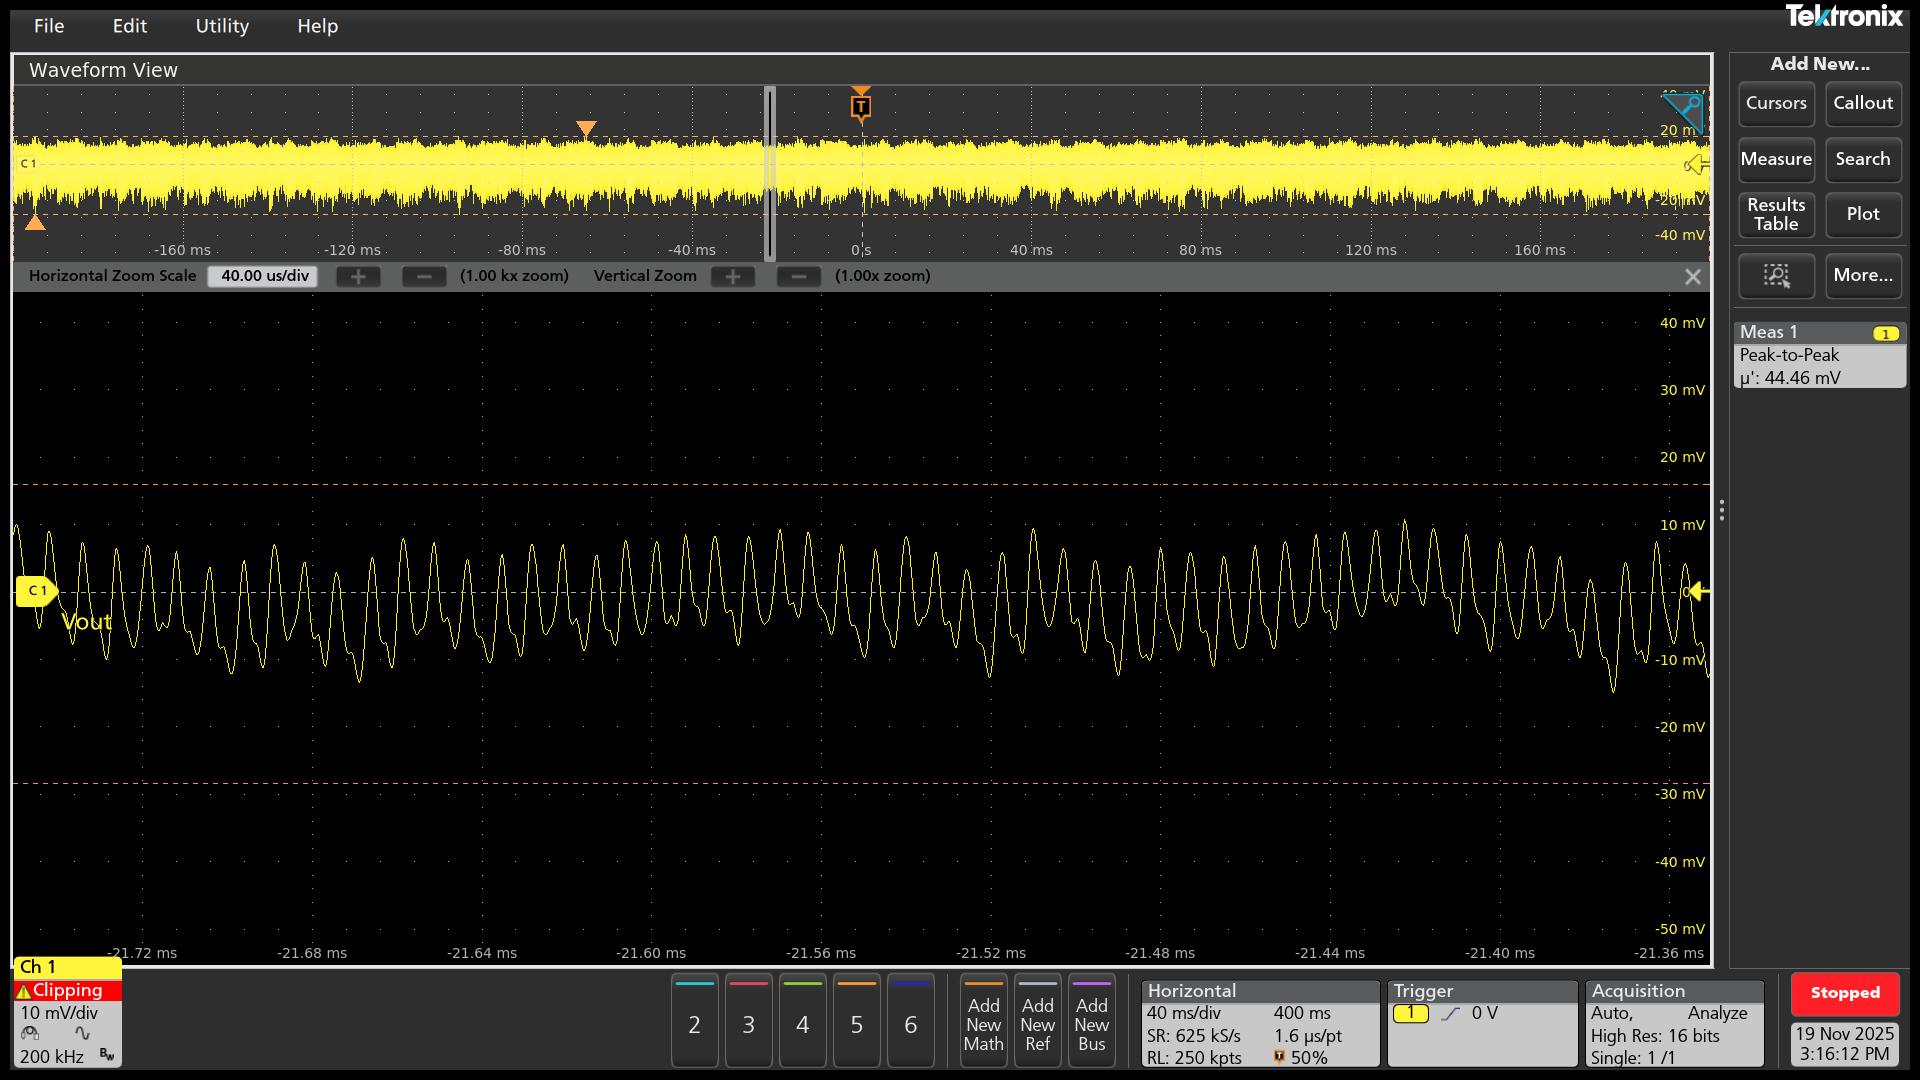The width and height of the screenshot is (1920, 1080).
Task: Open the More... measurements button
Action: 1862,276
